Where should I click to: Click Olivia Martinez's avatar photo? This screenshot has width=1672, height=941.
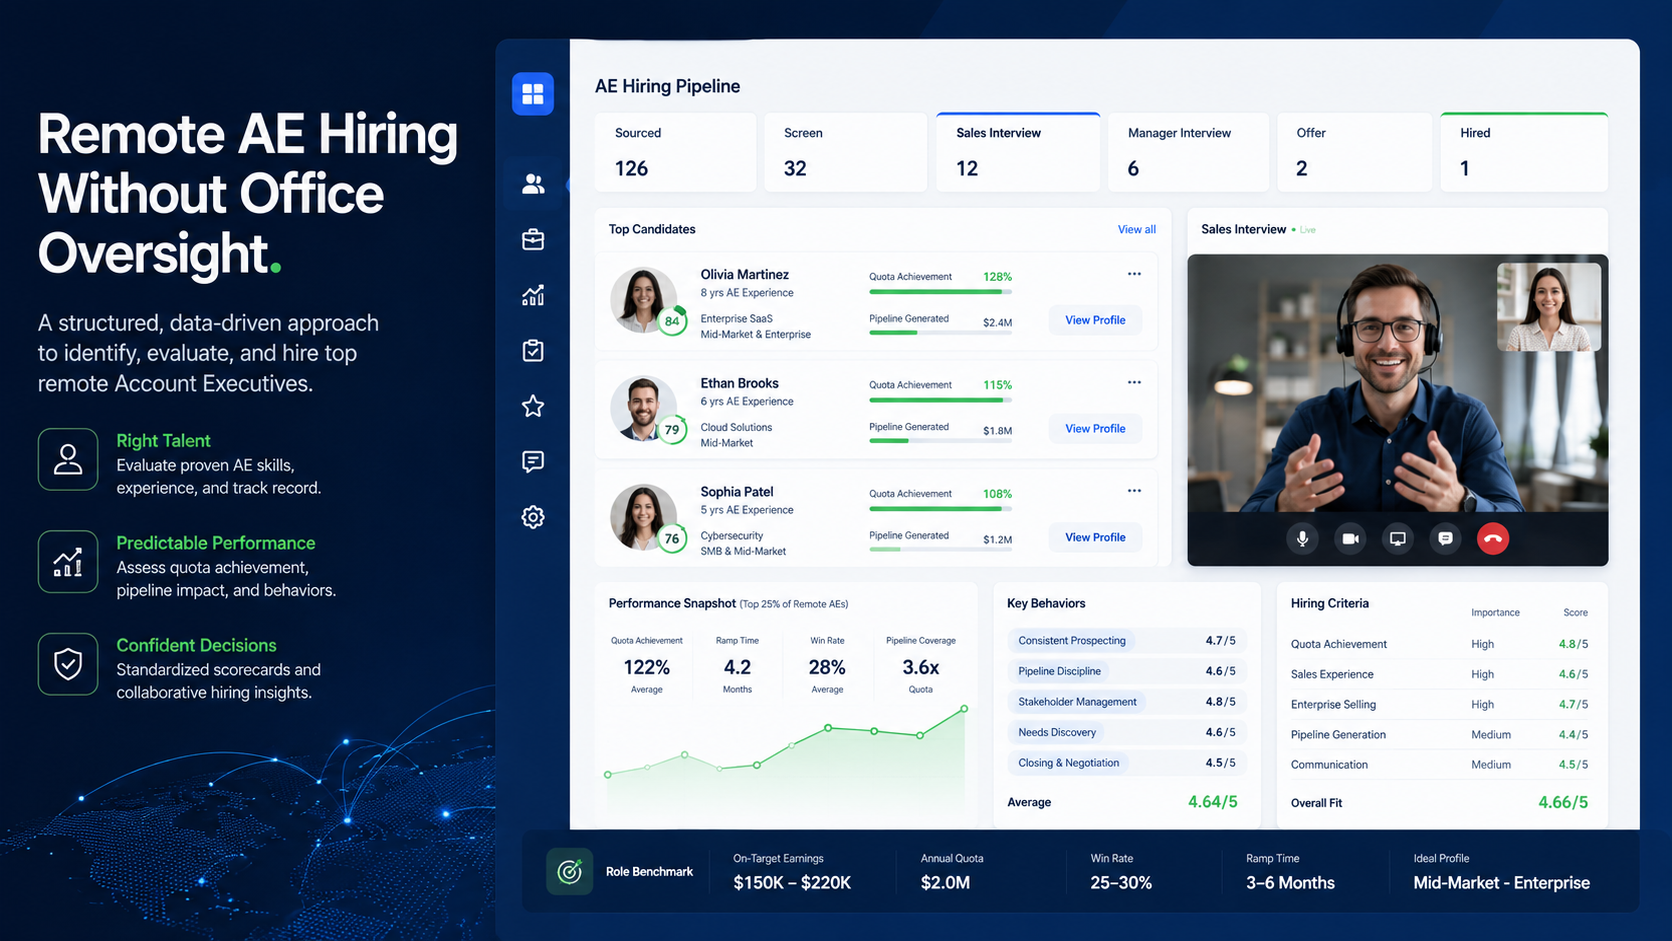643,299
